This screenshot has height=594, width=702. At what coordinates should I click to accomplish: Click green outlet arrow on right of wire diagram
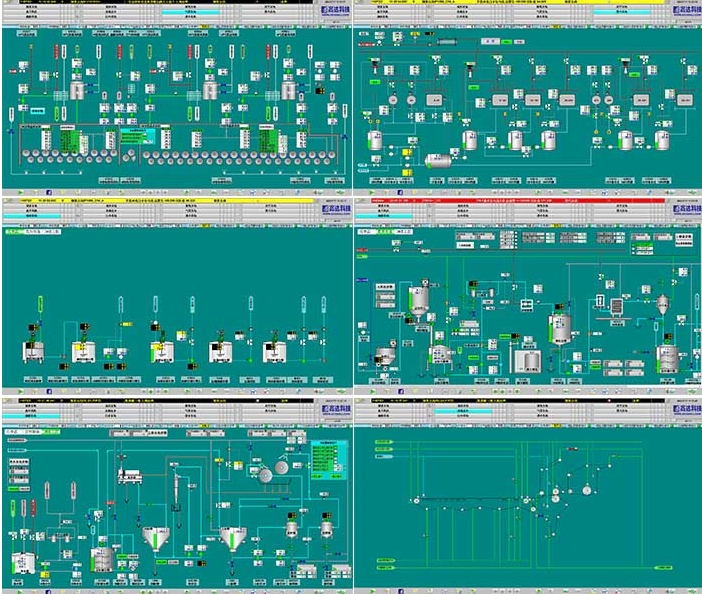tap(663, 568)
